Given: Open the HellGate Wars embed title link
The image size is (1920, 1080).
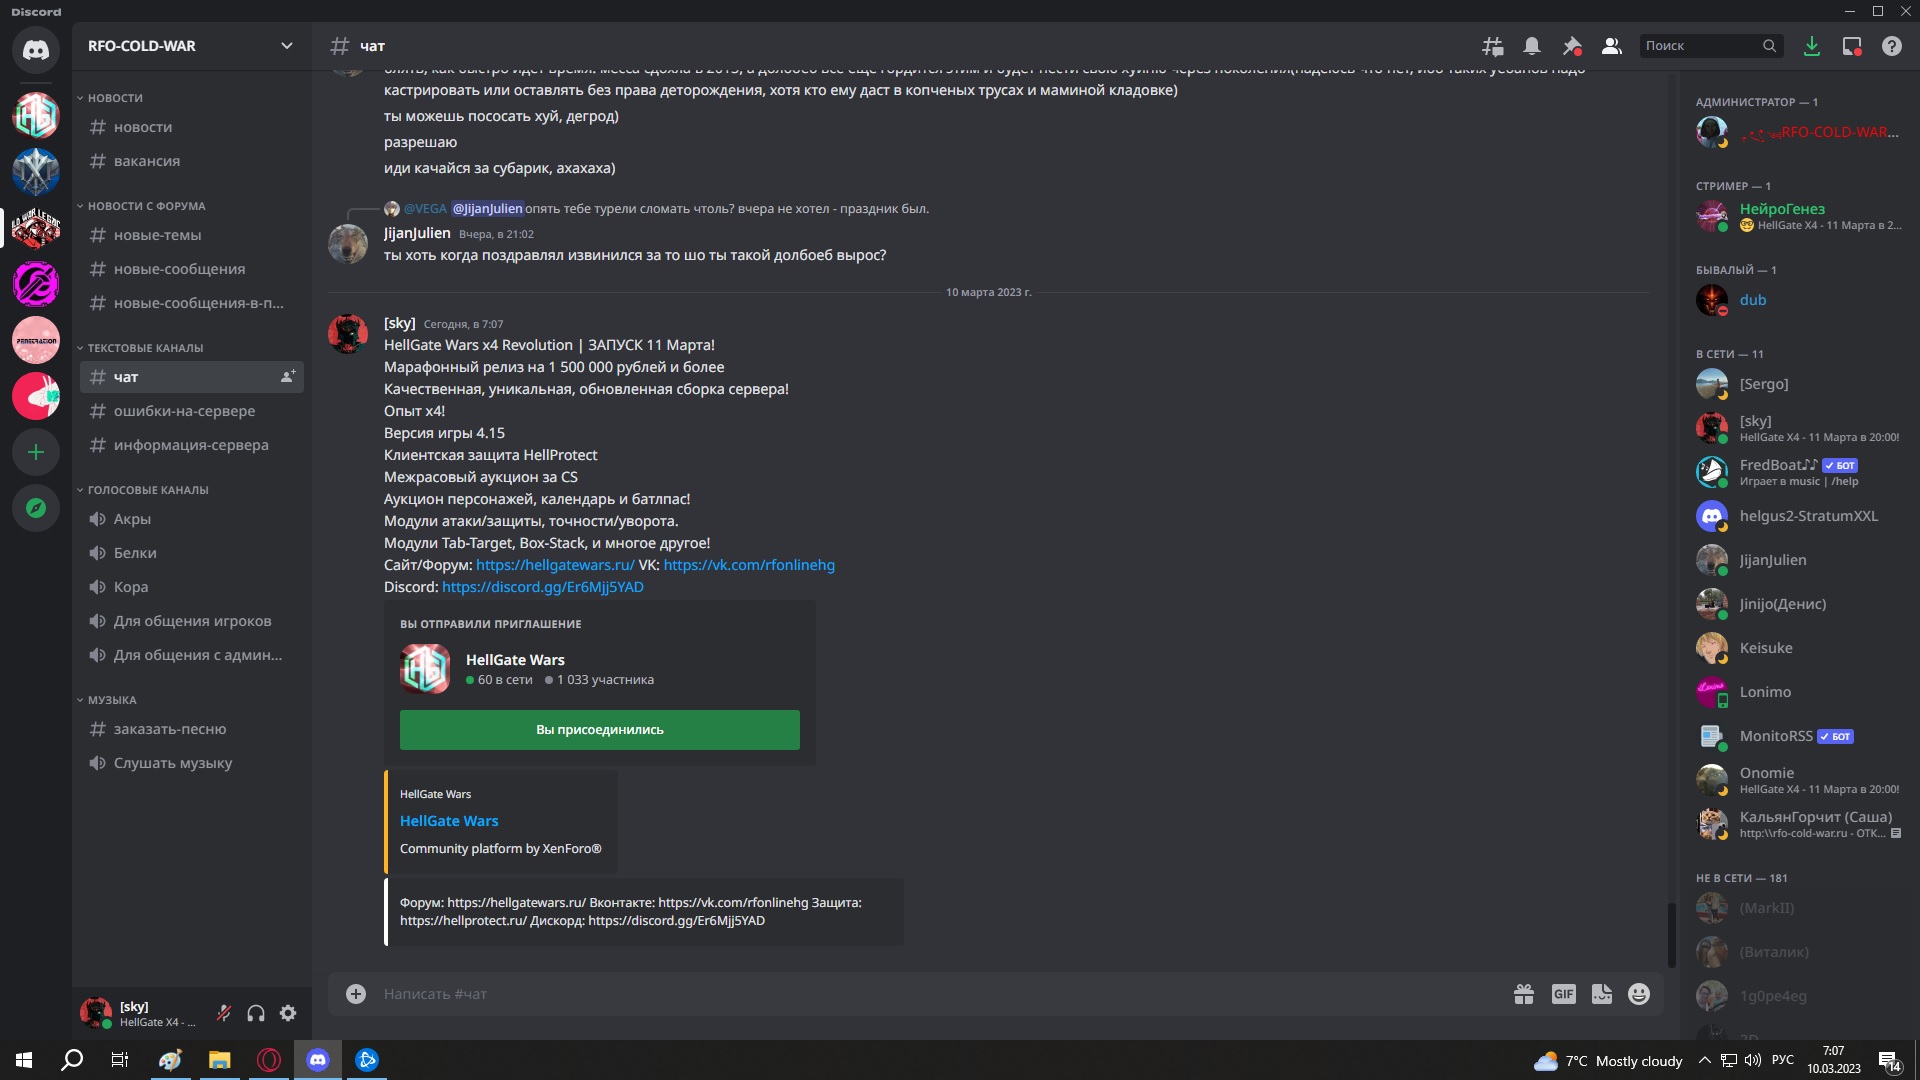Looking at the screenshot, I should (x=449, y=821).
